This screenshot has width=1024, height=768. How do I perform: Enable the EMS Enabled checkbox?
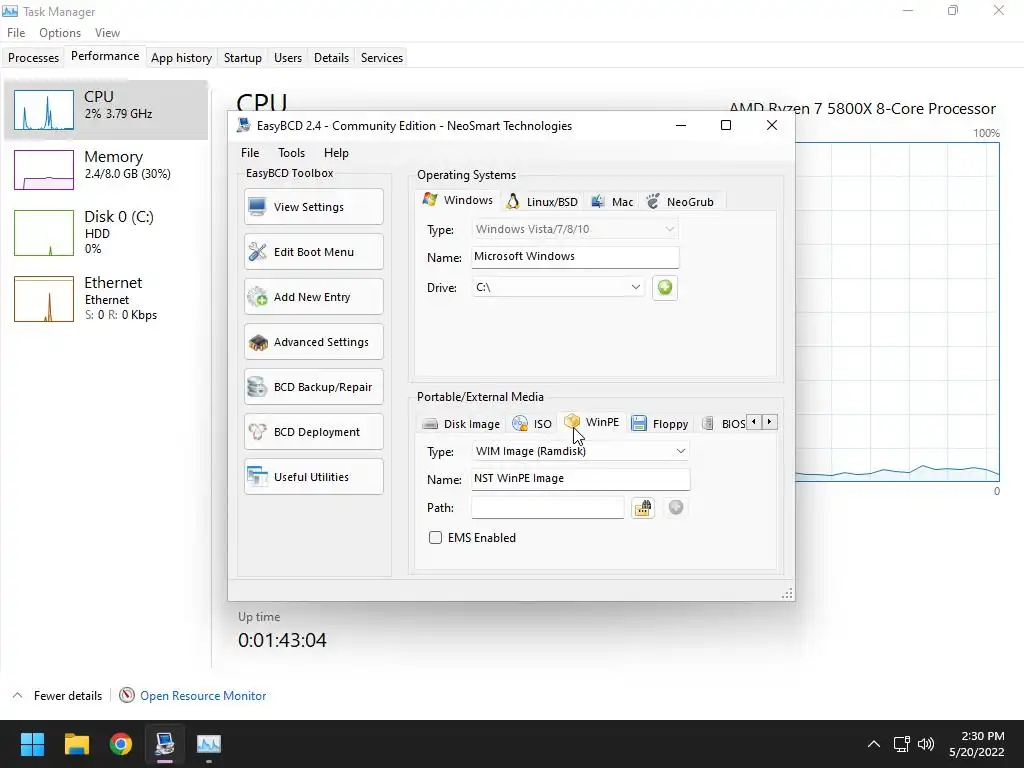(435, 537)
